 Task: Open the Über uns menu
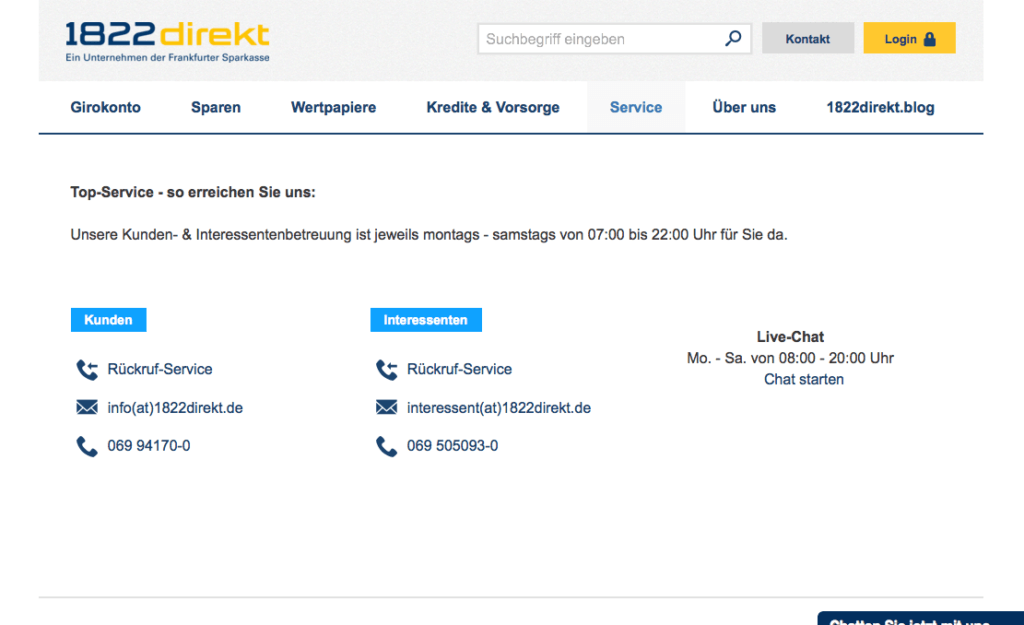[744, 107]
